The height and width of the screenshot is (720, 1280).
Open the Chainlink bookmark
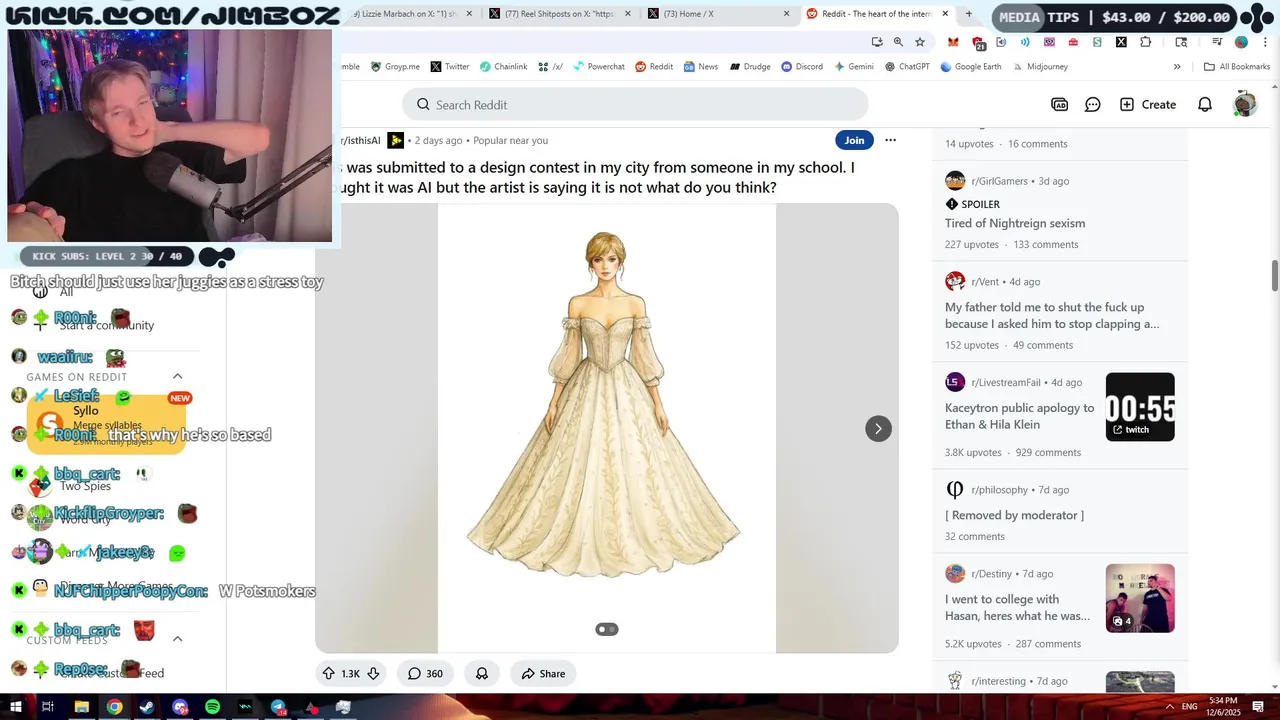(503, 67)
